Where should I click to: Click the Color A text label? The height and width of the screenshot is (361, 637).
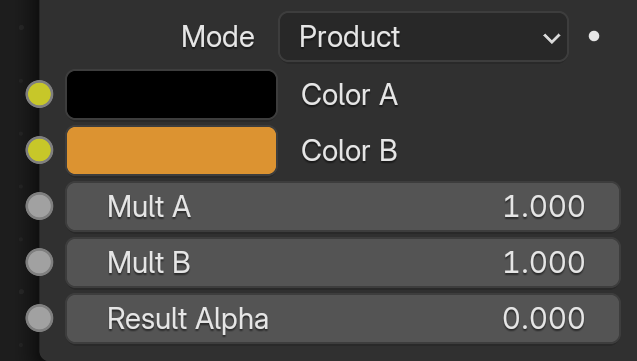[x=349, y=95]
